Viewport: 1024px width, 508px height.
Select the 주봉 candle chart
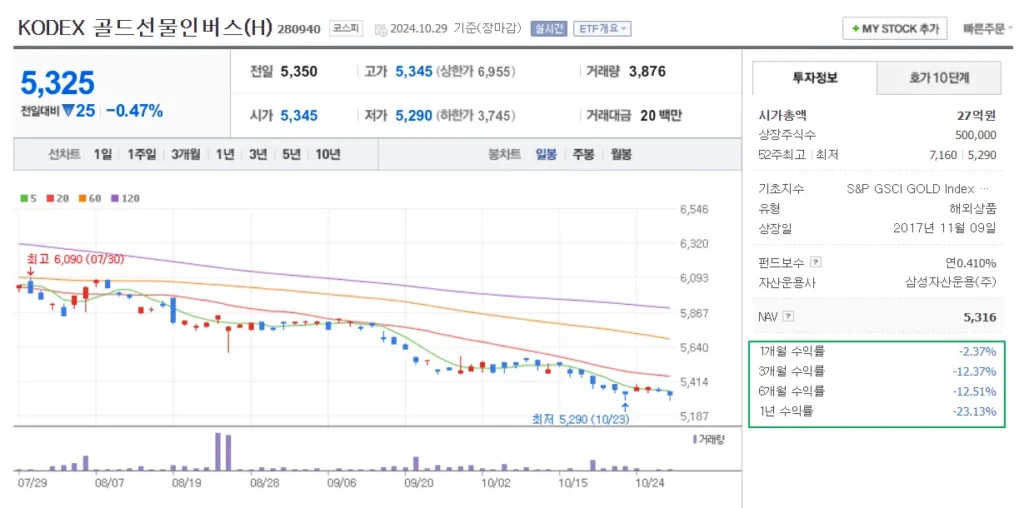(583, 155)
